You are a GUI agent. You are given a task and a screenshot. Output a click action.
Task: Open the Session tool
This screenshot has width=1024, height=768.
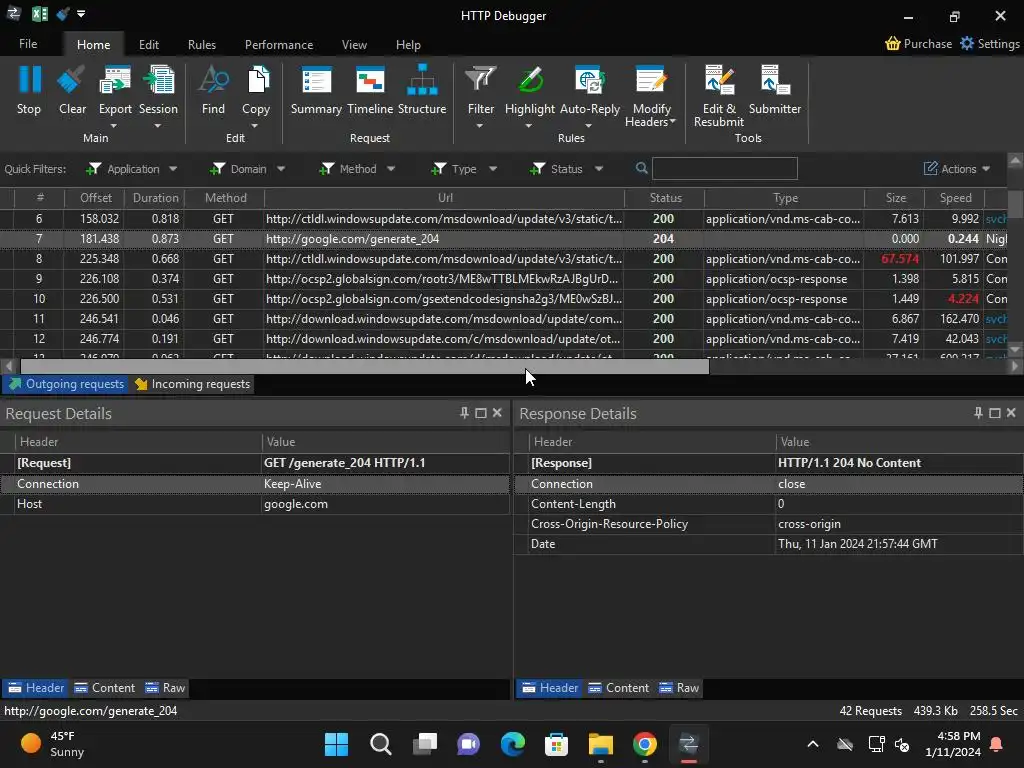coord(158,90)
